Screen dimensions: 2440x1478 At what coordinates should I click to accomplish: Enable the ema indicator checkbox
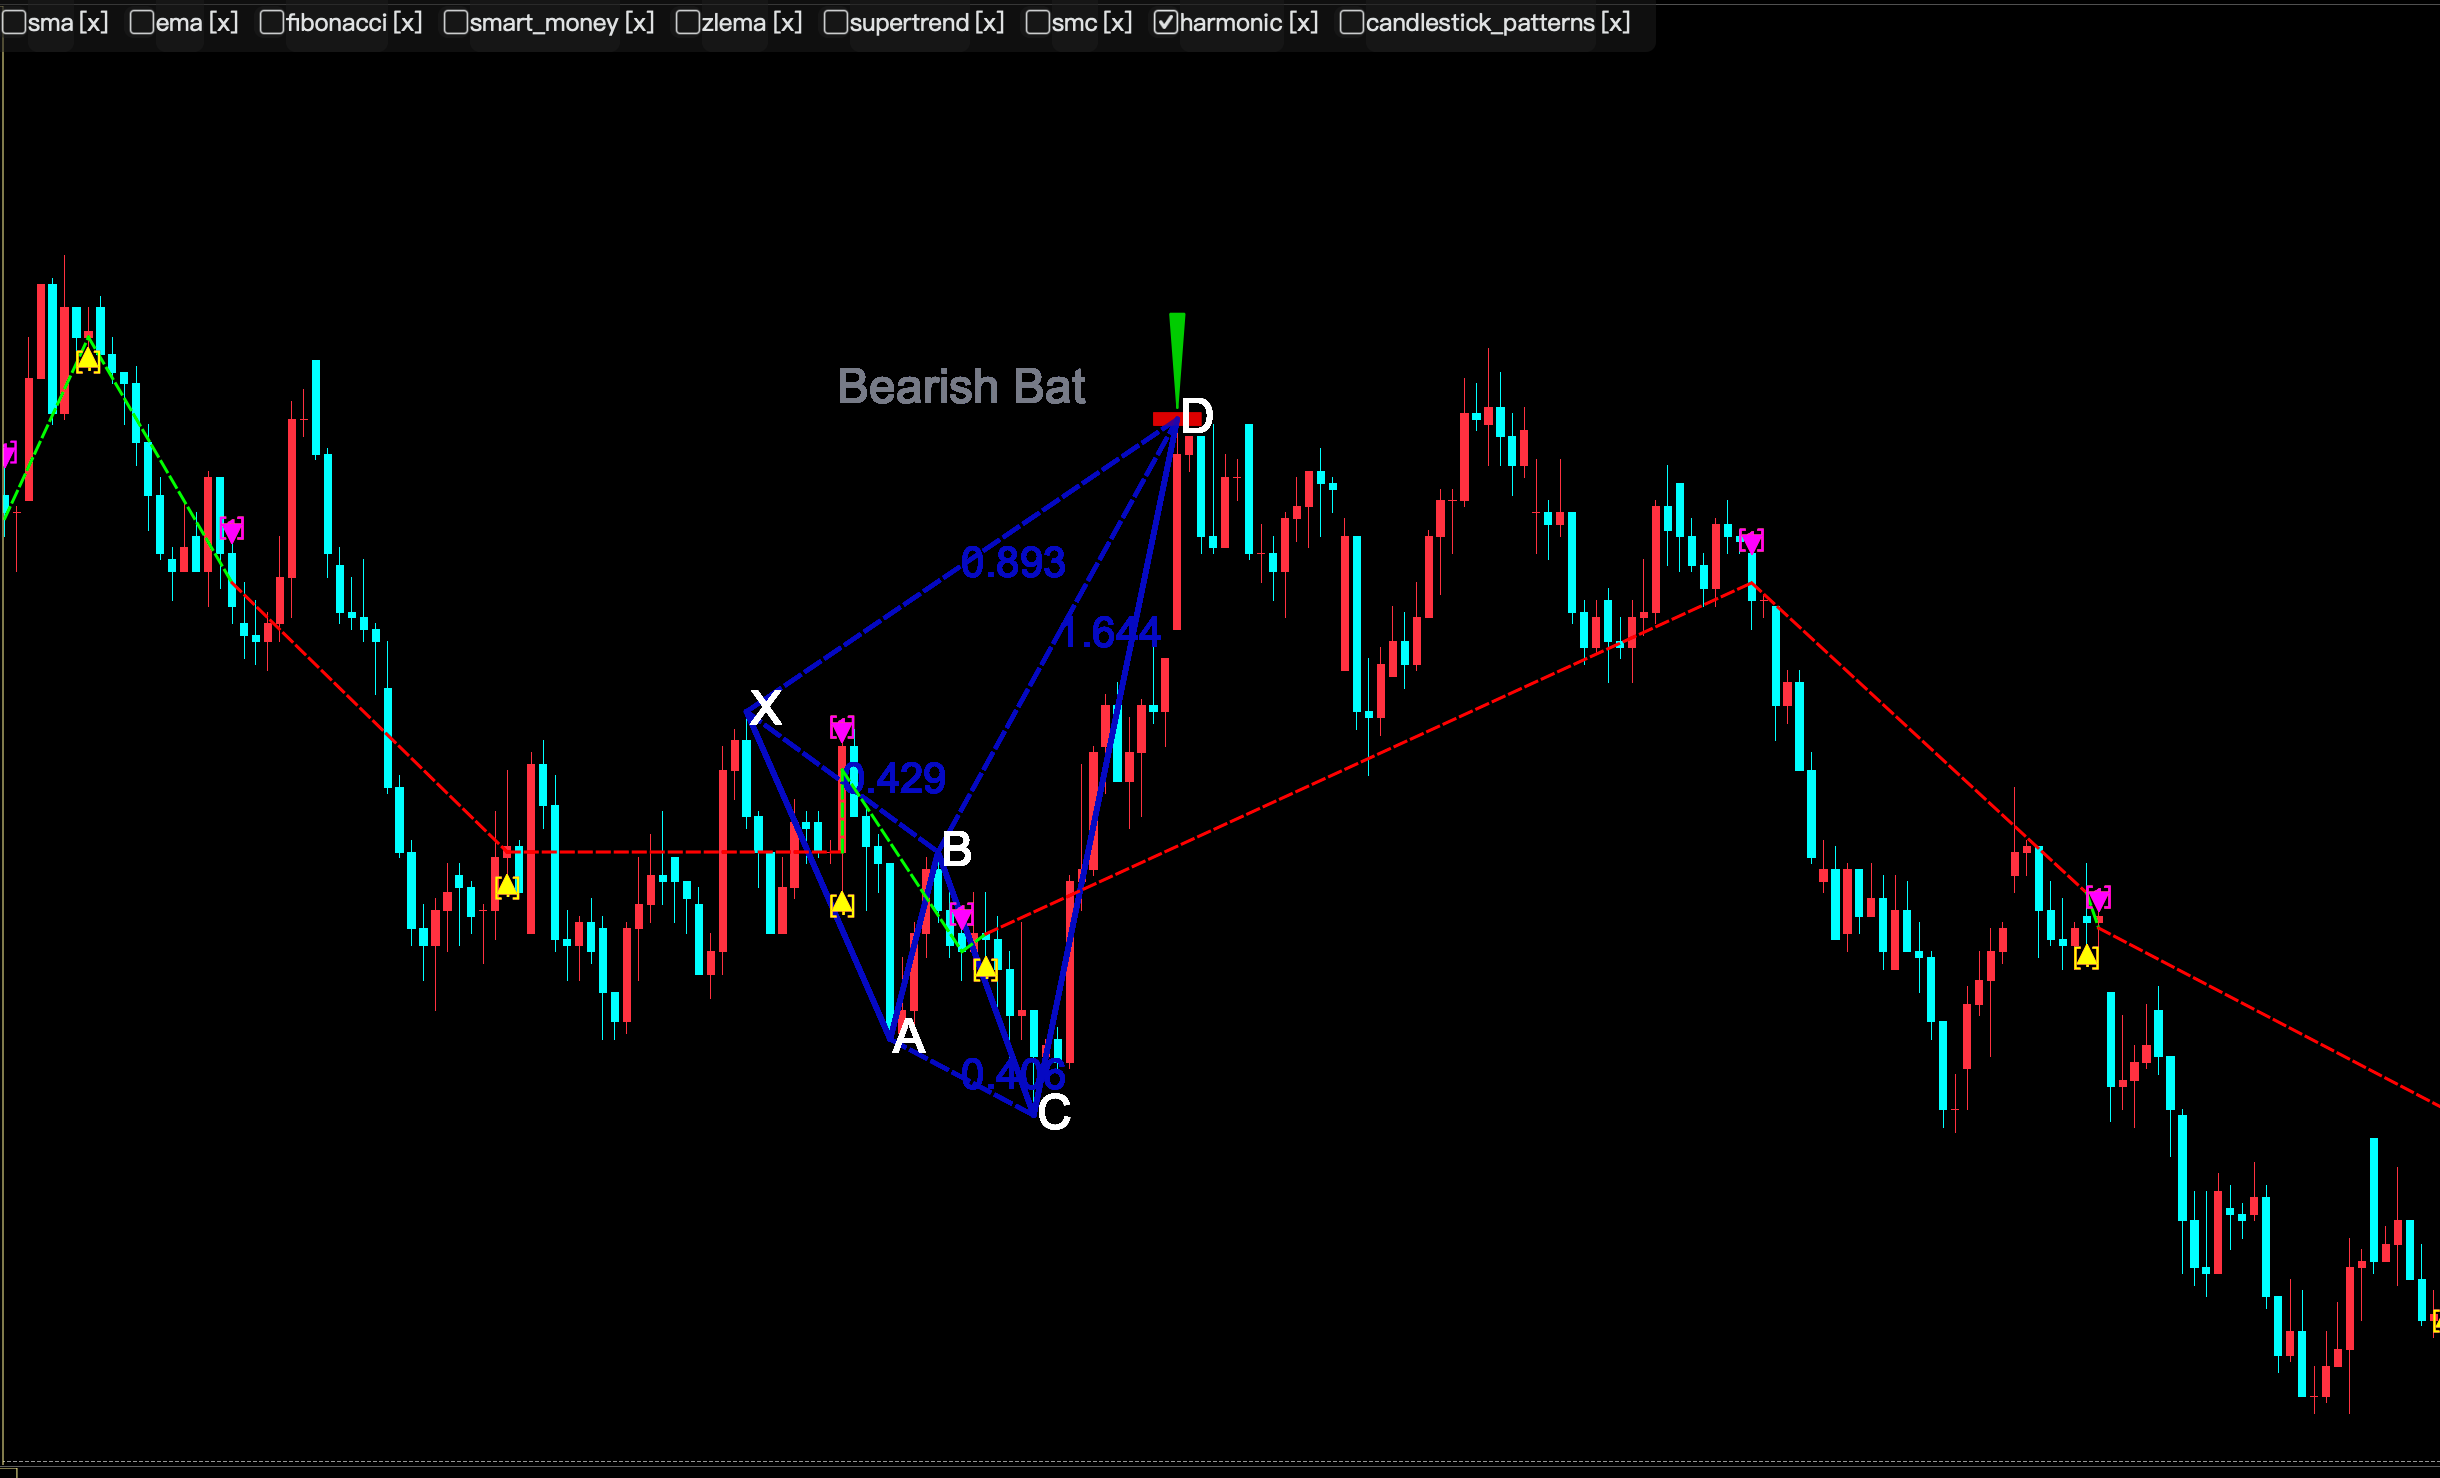coord(142,22)
